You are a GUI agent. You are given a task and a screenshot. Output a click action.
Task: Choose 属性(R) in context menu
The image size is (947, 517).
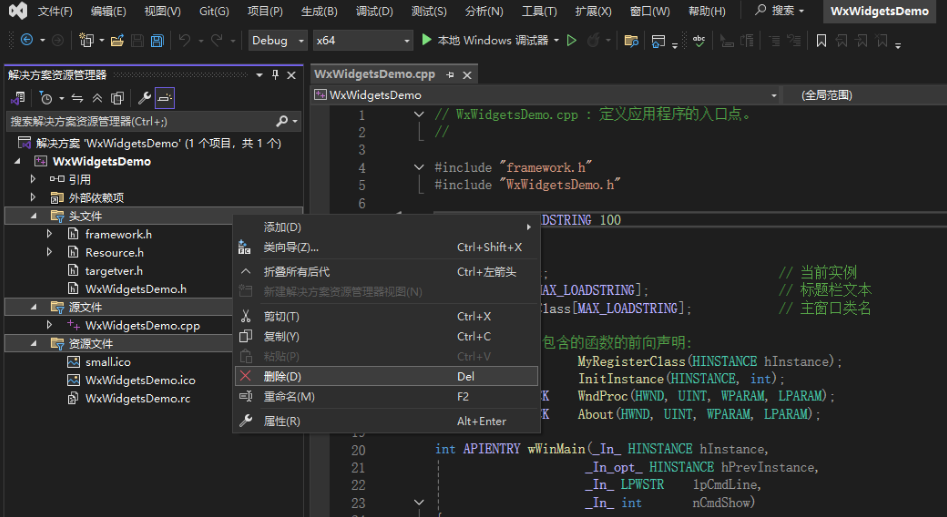(x=387, y=421)
